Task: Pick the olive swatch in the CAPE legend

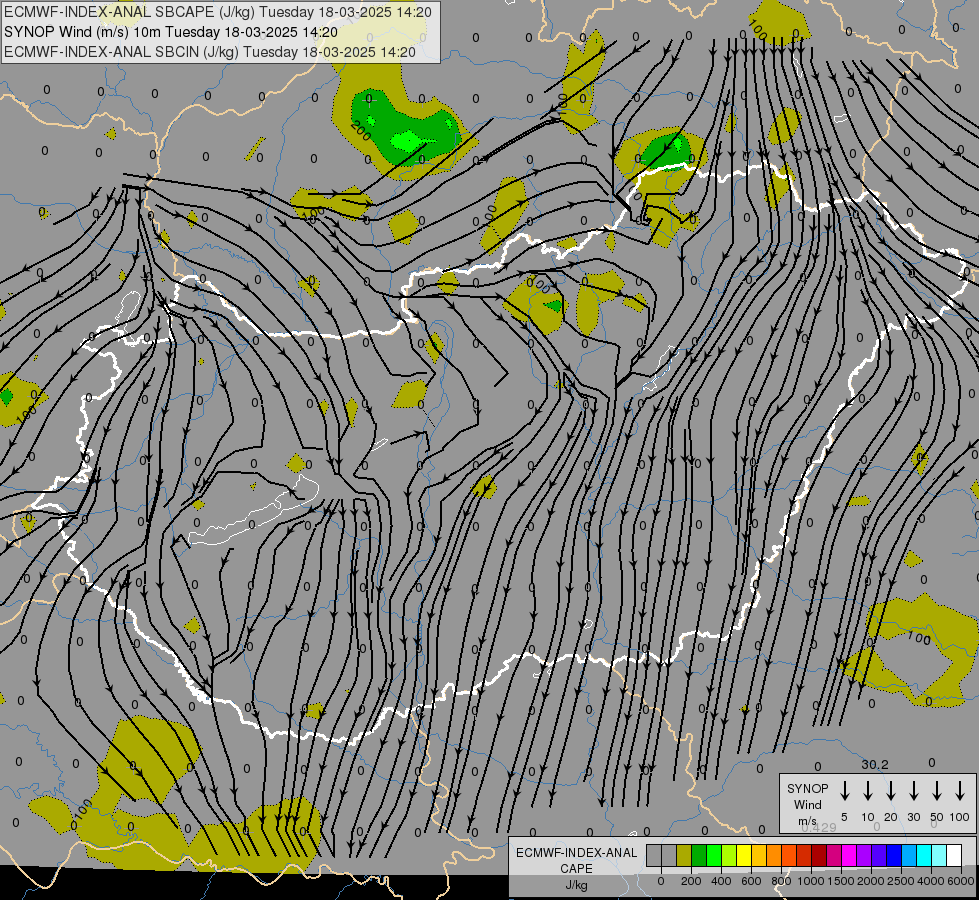Action: [x=684, y=855]
